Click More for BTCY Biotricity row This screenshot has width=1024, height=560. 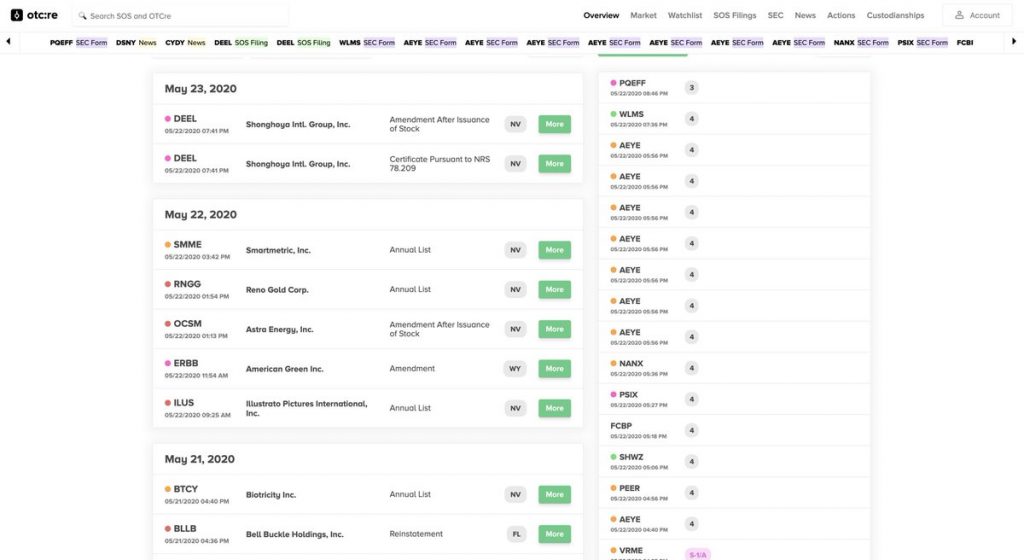coord(554,495)
